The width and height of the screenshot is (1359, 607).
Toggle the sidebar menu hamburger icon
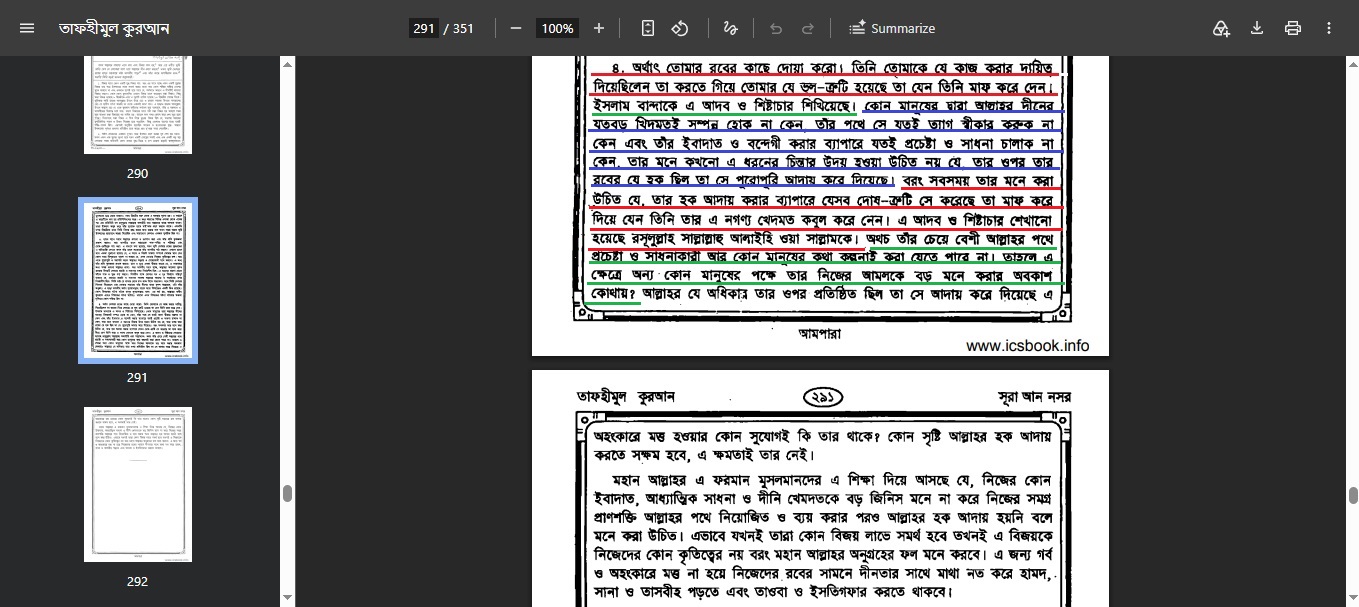click(27, 28)
